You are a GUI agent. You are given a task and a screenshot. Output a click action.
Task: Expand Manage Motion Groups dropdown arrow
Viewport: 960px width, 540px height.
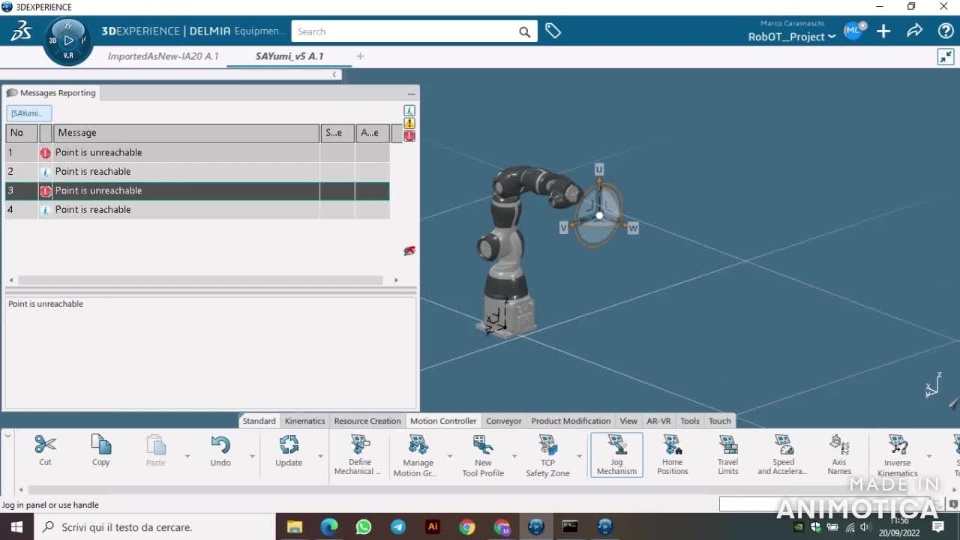pos(449,456)
